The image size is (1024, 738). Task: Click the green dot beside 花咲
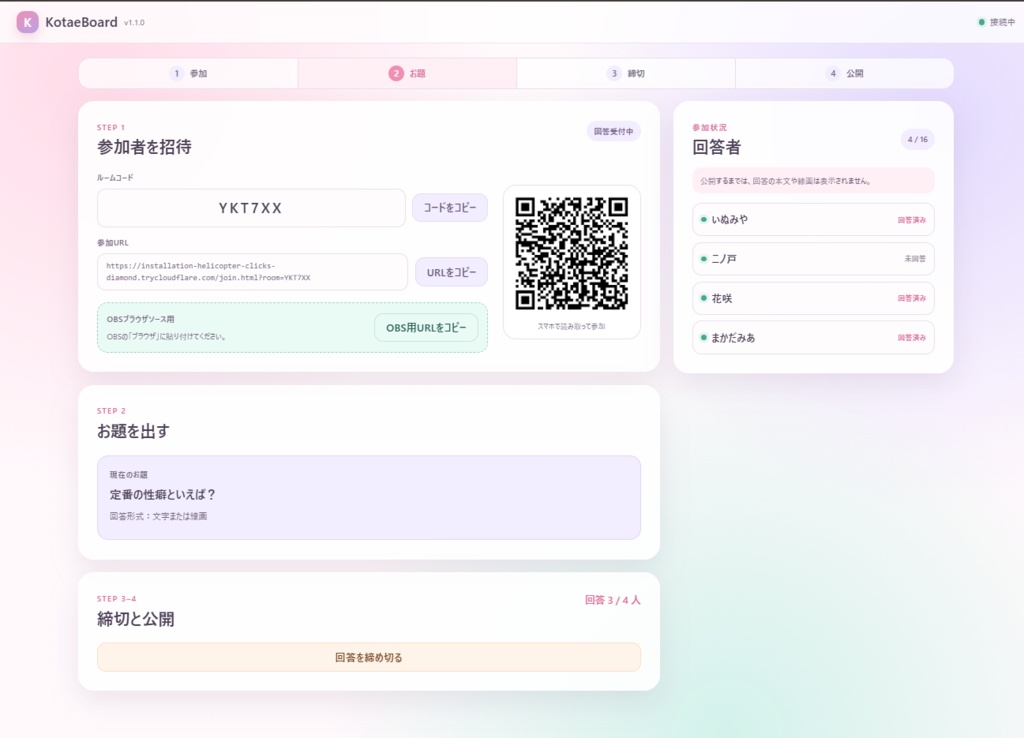(703, 298)
